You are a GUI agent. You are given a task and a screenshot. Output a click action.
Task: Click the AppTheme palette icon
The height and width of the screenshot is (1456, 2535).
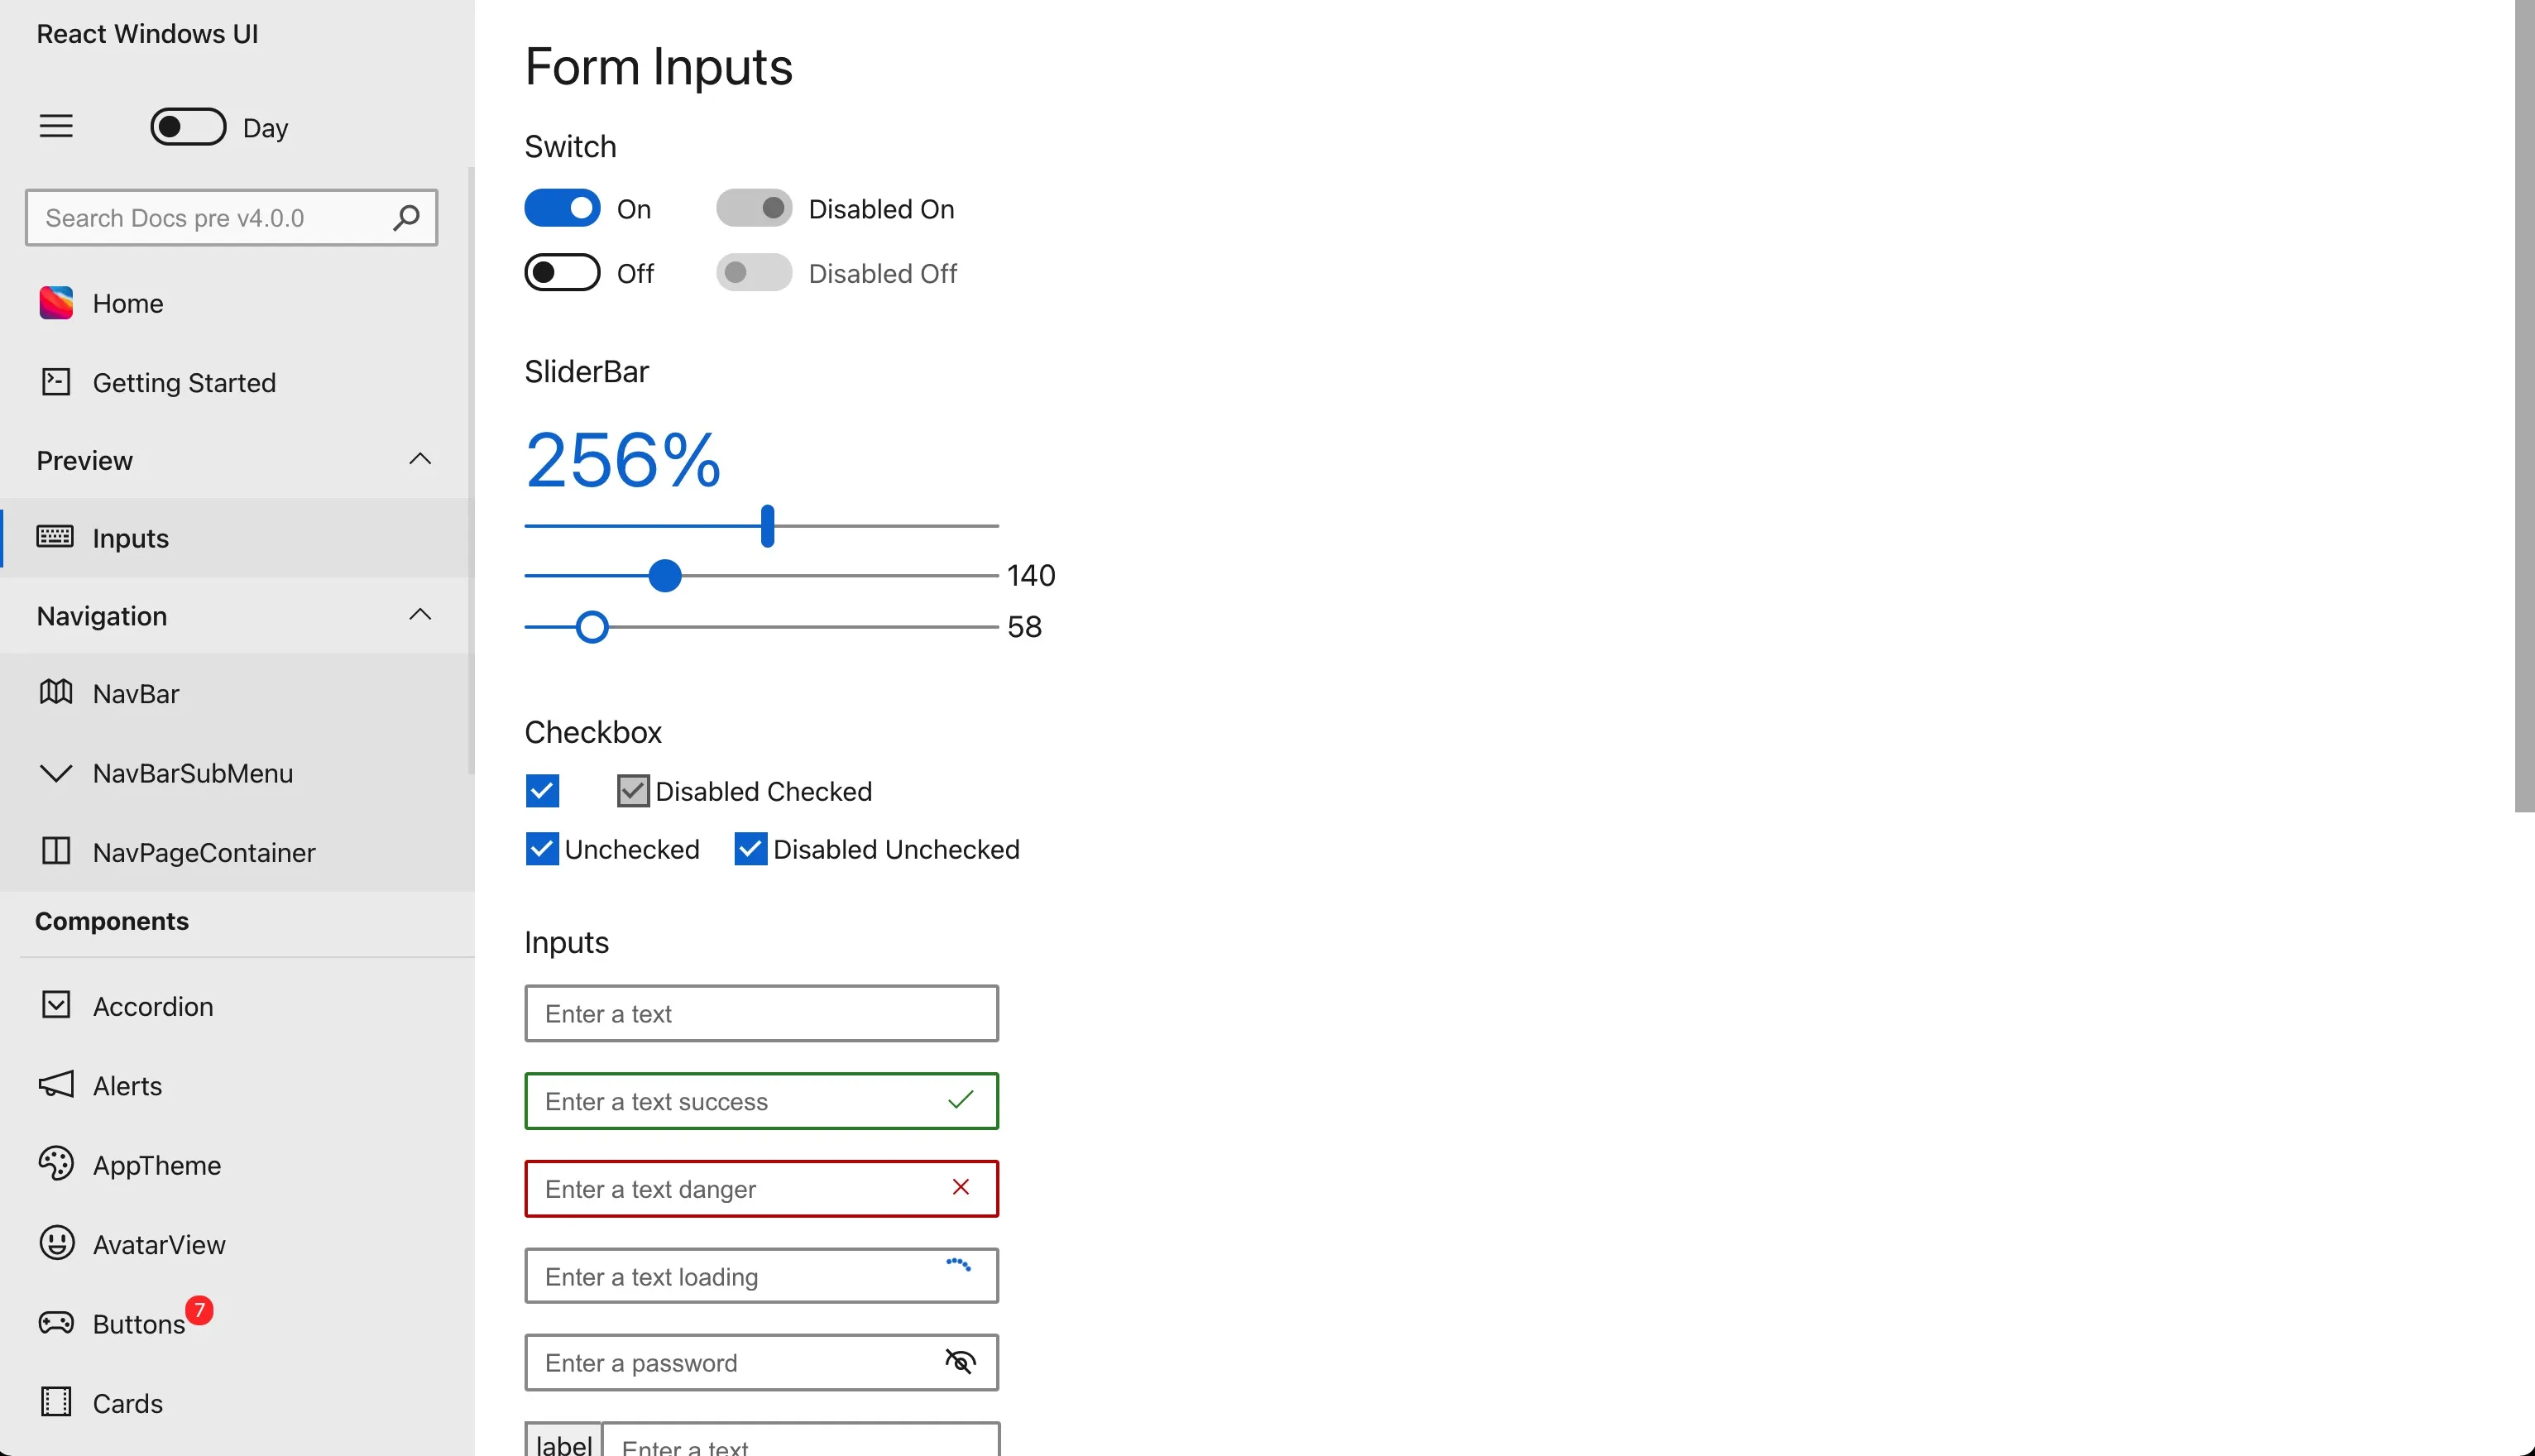tap(56, 1164)
